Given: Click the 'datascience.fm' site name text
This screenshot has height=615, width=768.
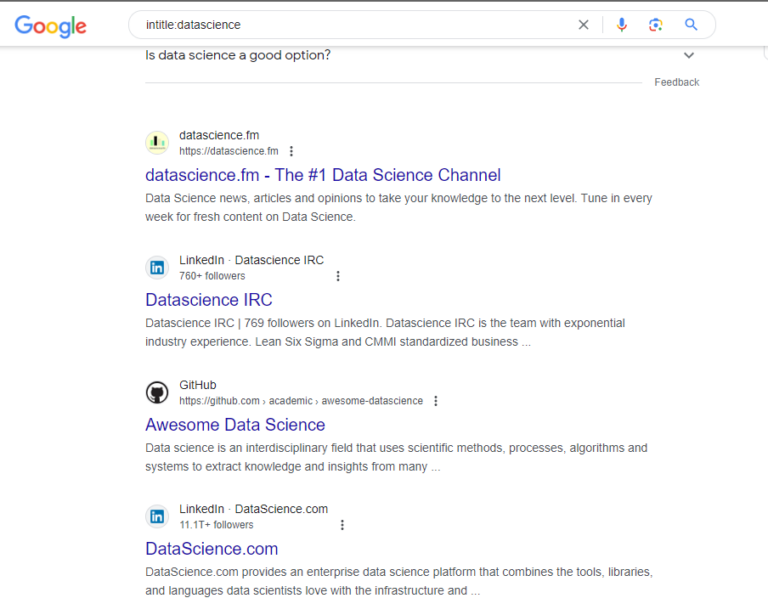Looking at the screenshot, I should pos(219,135).
